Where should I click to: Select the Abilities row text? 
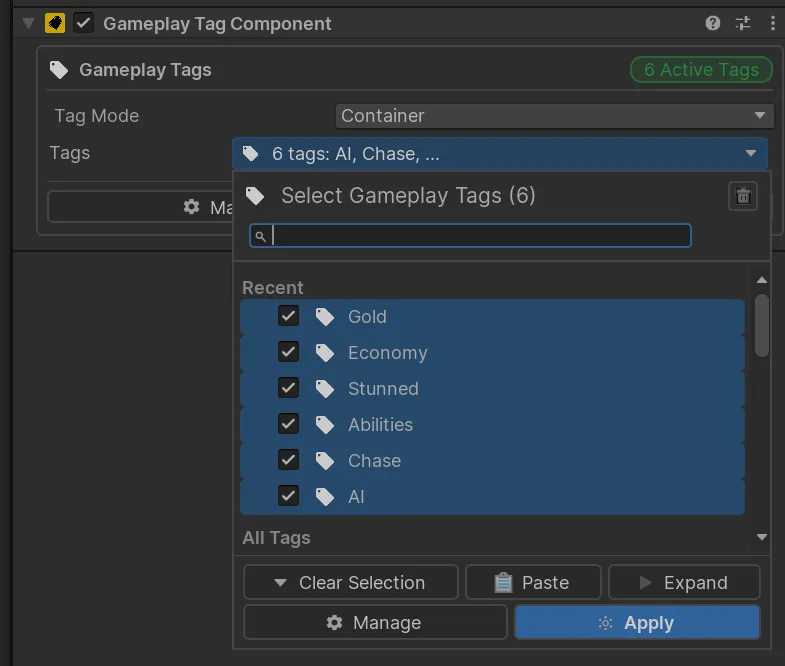point(380,425)
